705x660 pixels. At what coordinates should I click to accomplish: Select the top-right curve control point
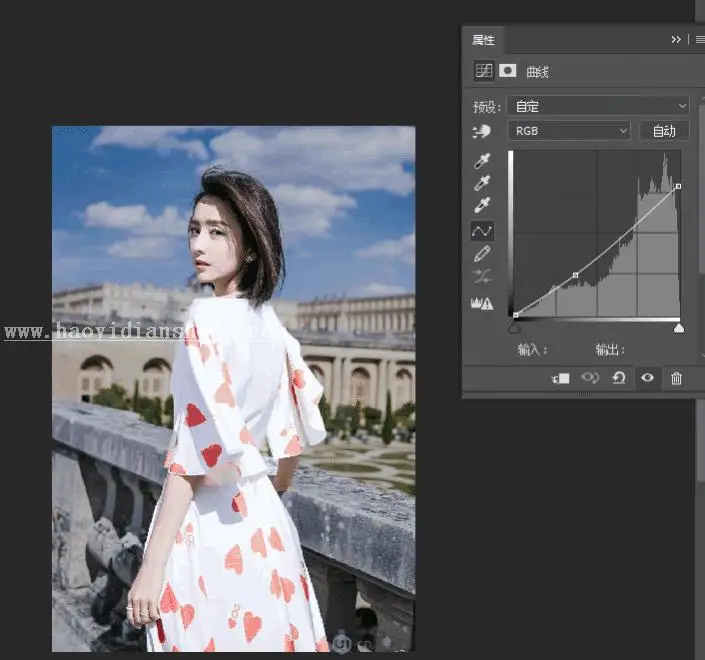[678, 186]
